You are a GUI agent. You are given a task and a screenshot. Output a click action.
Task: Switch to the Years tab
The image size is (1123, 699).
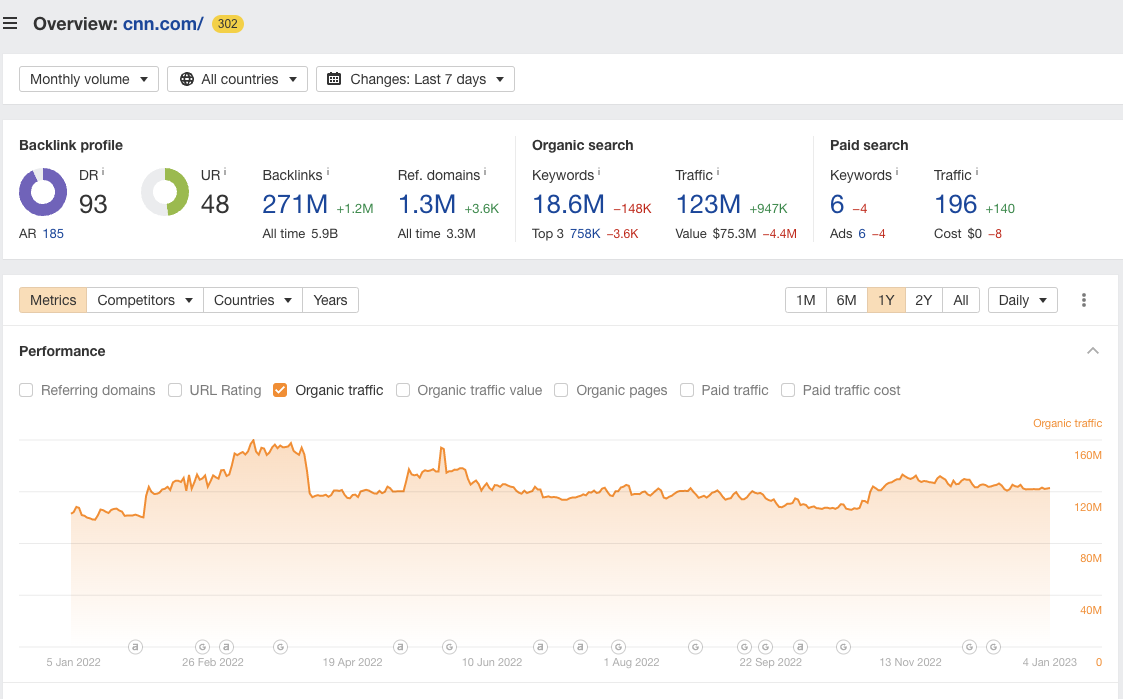pos(330,300)
